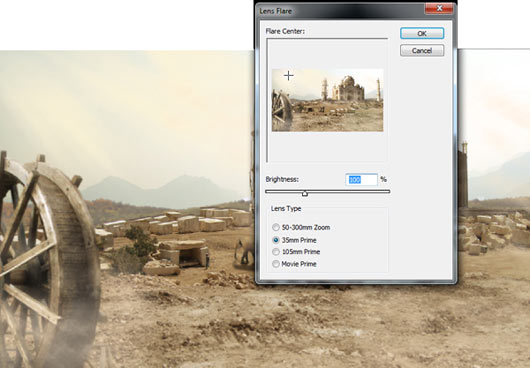
Task: Click the OK button
Action: [x=422, y=33]
